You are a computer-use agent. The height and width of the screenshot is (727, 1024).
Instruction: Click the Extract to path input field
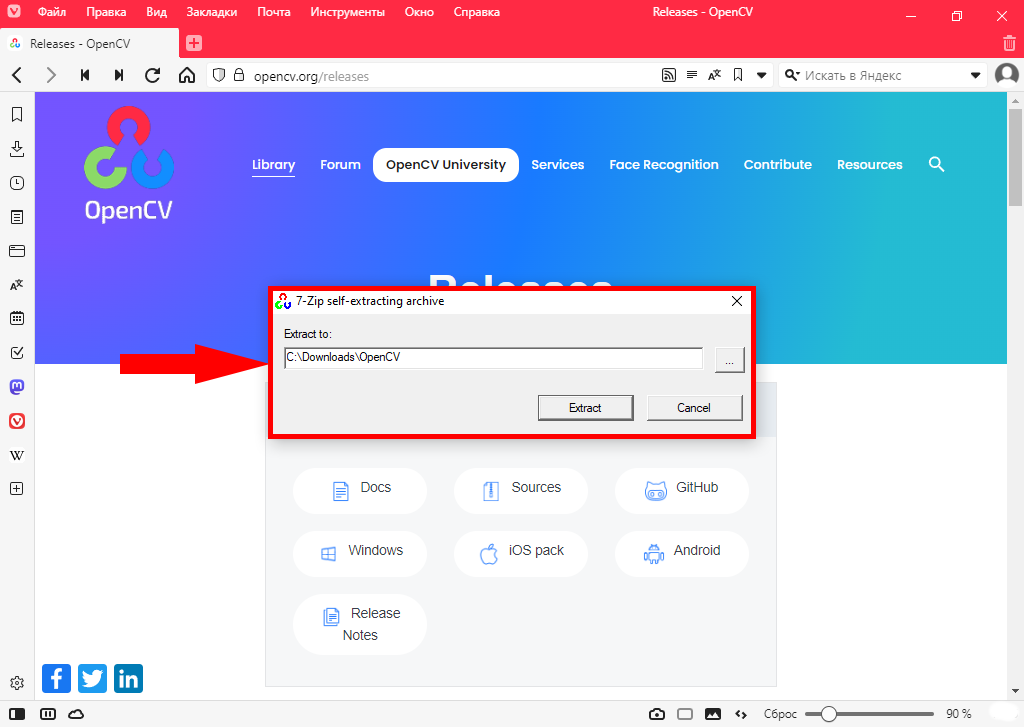[493, 357]
